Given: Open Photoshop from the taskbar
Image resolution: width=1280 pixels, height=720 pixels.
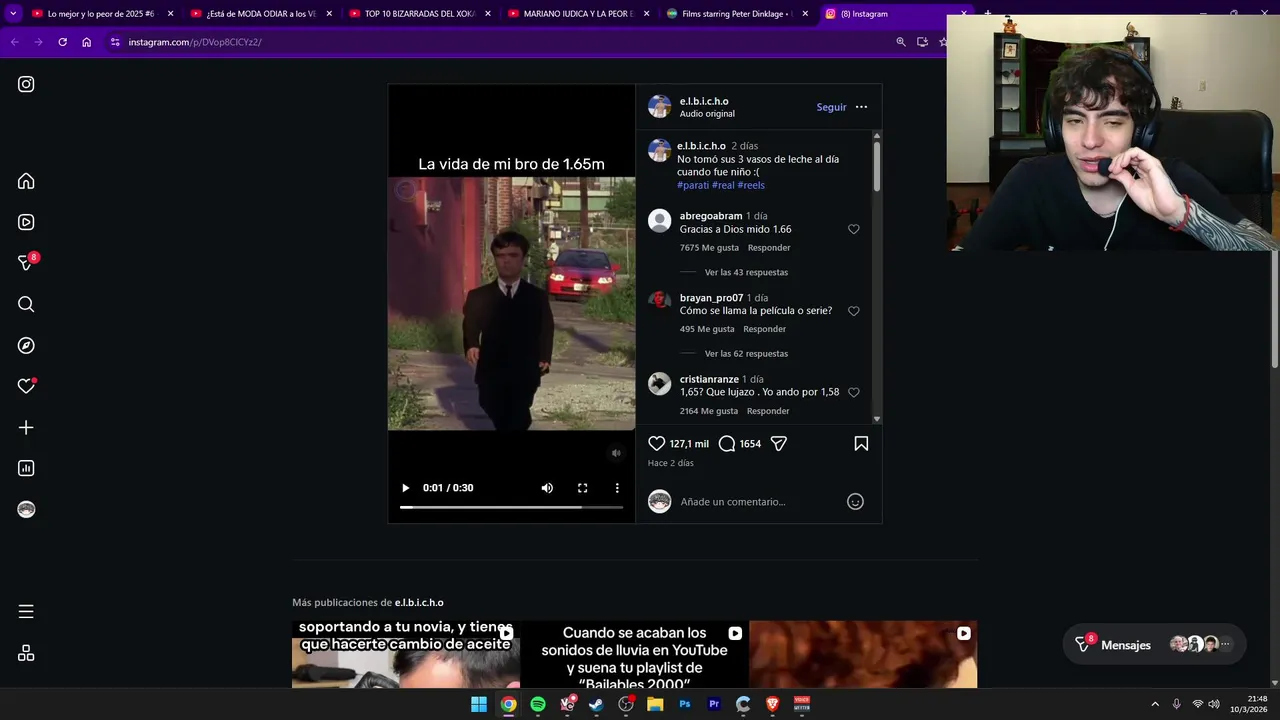Looking at the screenshot, I should pos(685,704).
